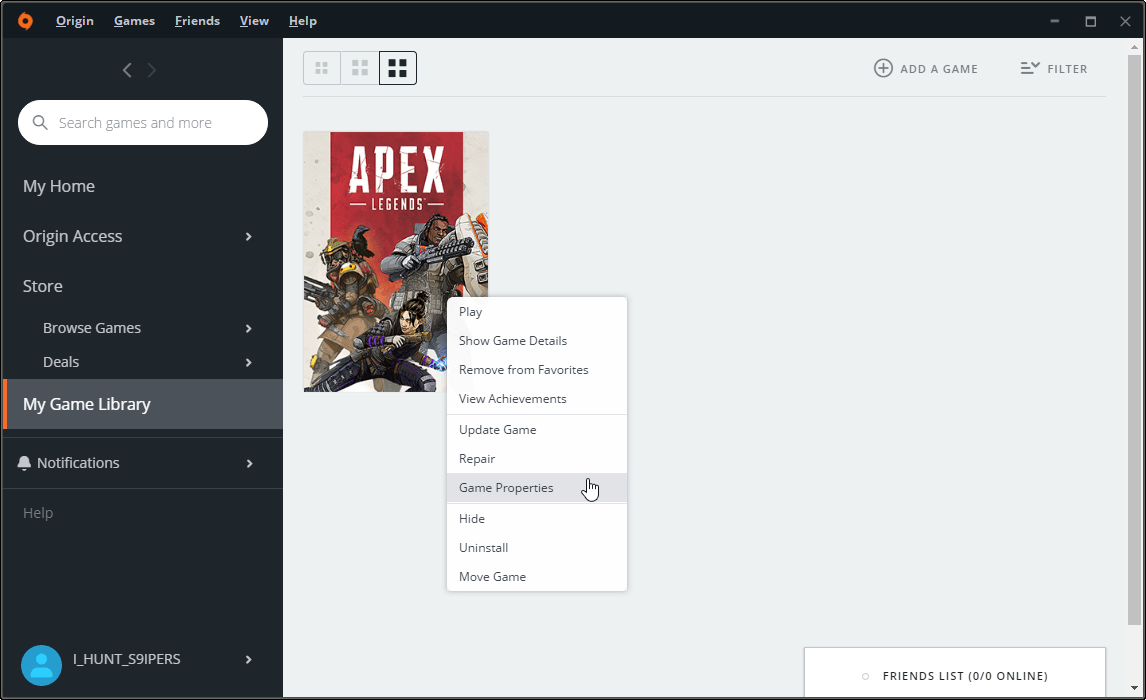
Task: Expand the Origin Access section
Action: [248, 236]
